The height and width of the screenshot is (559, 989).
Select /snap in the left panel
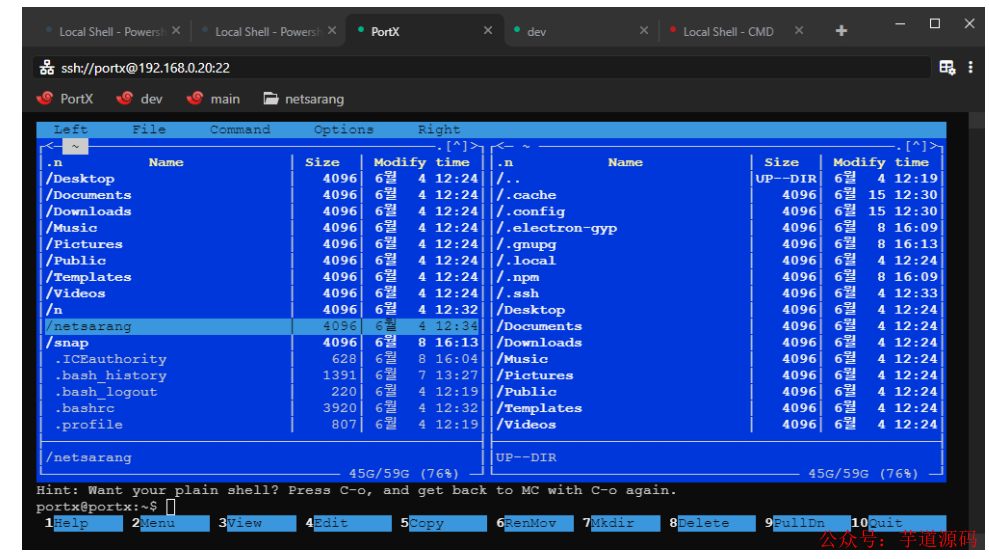click(x=262, y=343)
